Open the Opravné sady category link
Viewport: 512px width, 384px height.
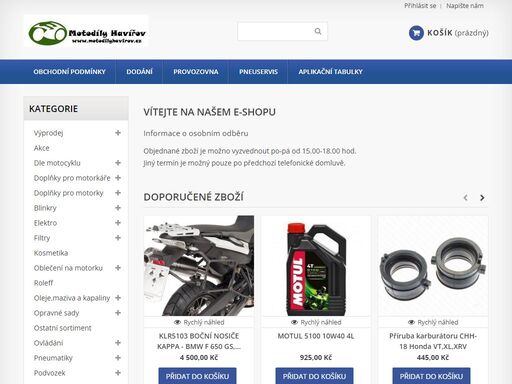(56, 313)
